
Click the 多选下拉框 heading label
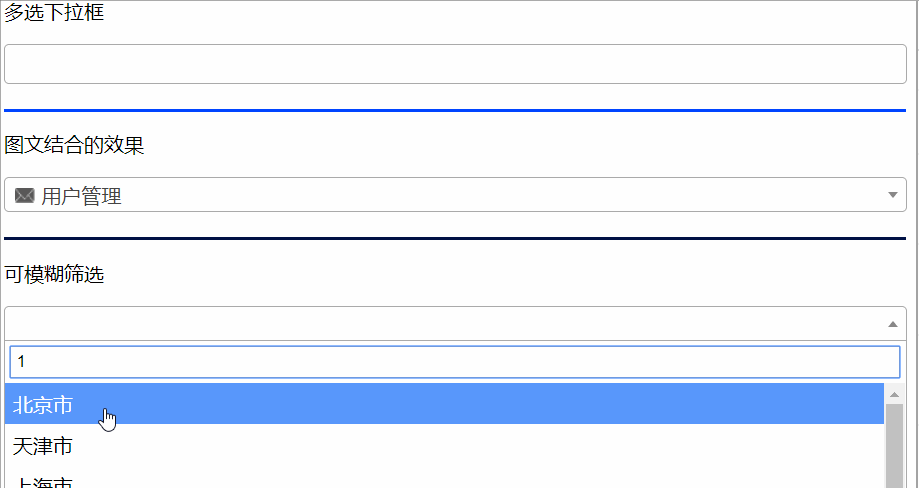click(54, 13)
